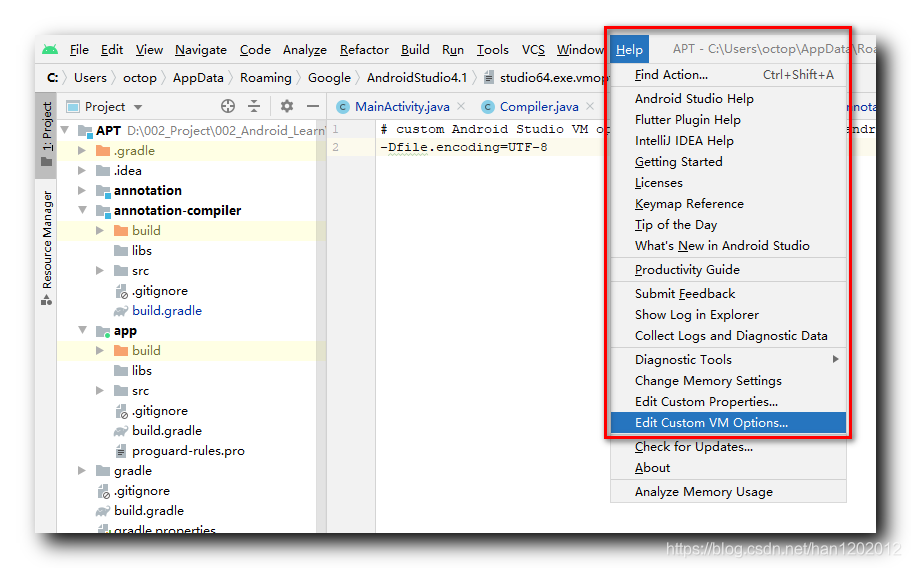The height and width of the screenshot is (568, 911).
Task: Switch to the Compiler.java tab
Action: (538, 106)
